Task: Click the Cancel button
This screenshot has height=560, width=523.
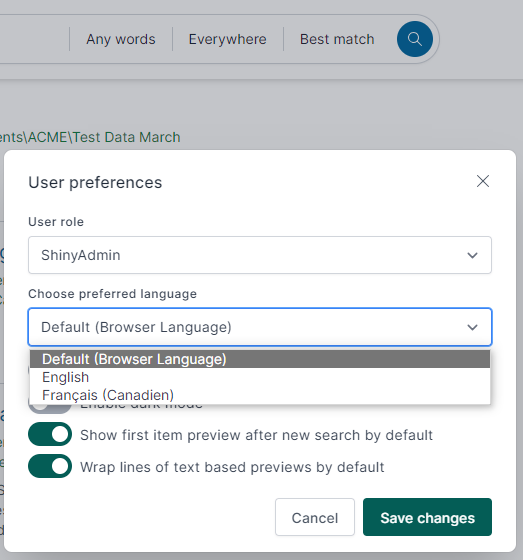Action: tap(314, 517)
